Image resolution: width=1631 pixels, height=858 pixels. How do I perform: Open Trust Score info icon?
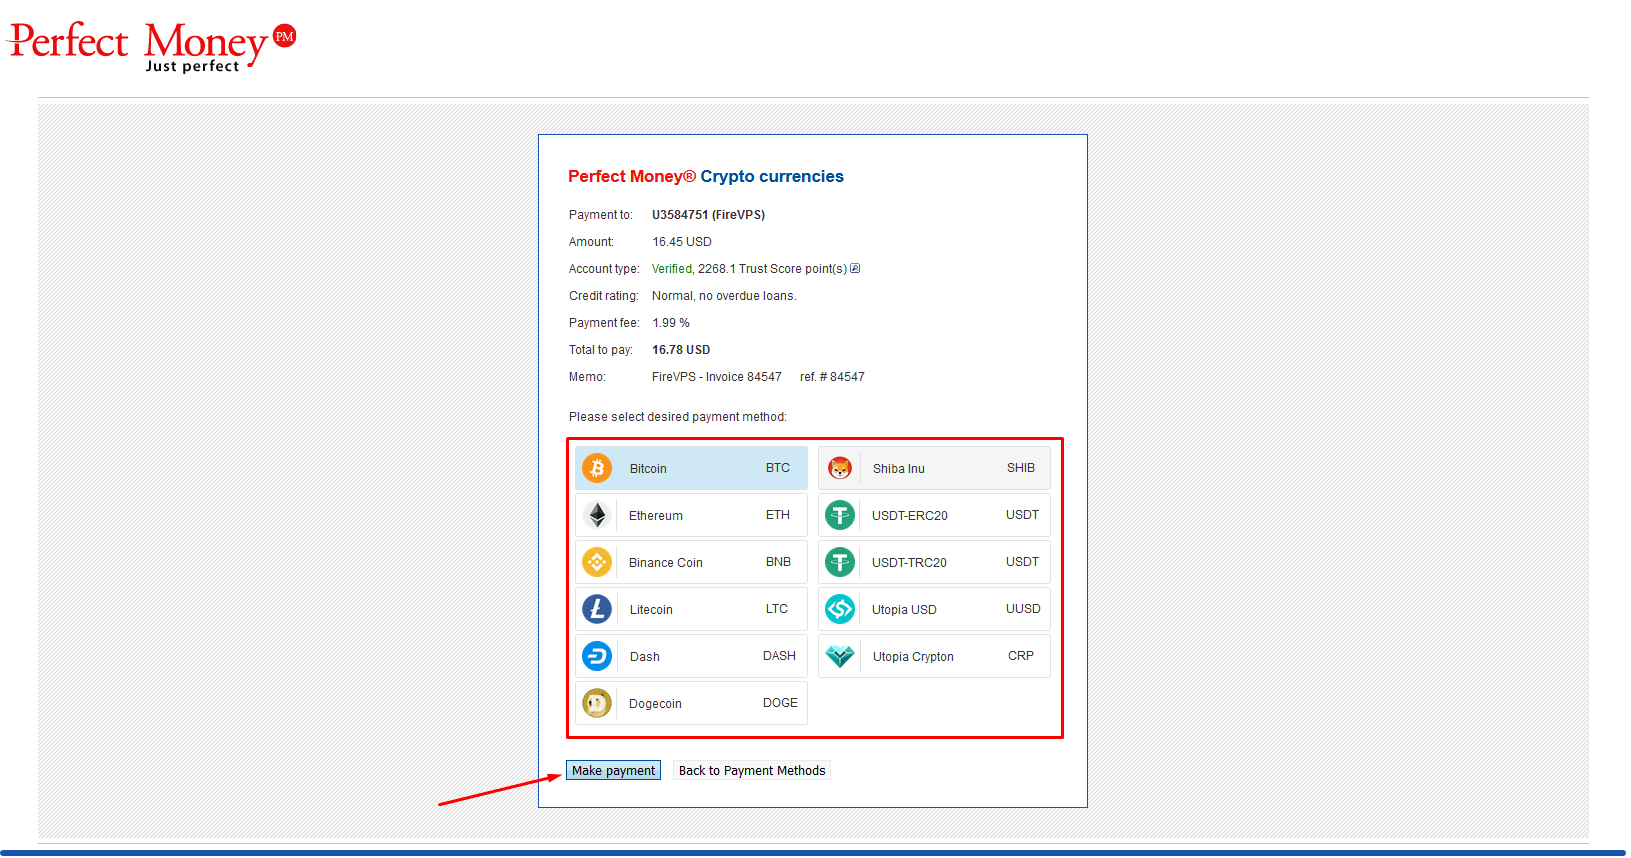pyautogui.click(x=855, y=268)
